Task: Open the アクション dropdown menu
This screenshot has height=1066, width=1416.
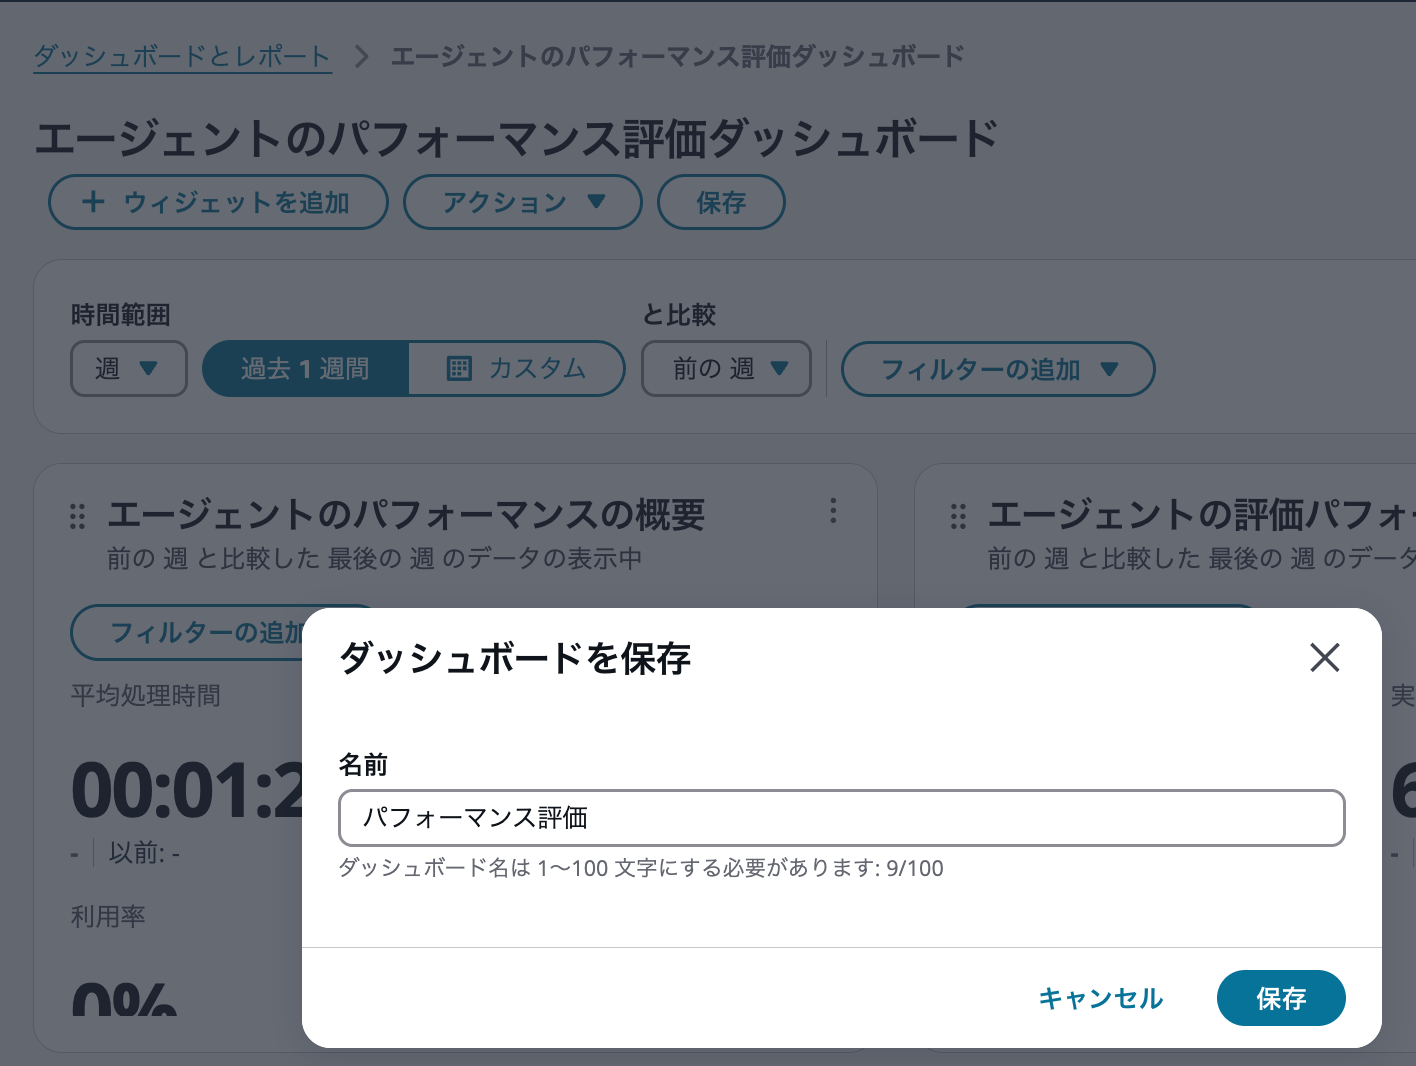Action: (522, 202)
